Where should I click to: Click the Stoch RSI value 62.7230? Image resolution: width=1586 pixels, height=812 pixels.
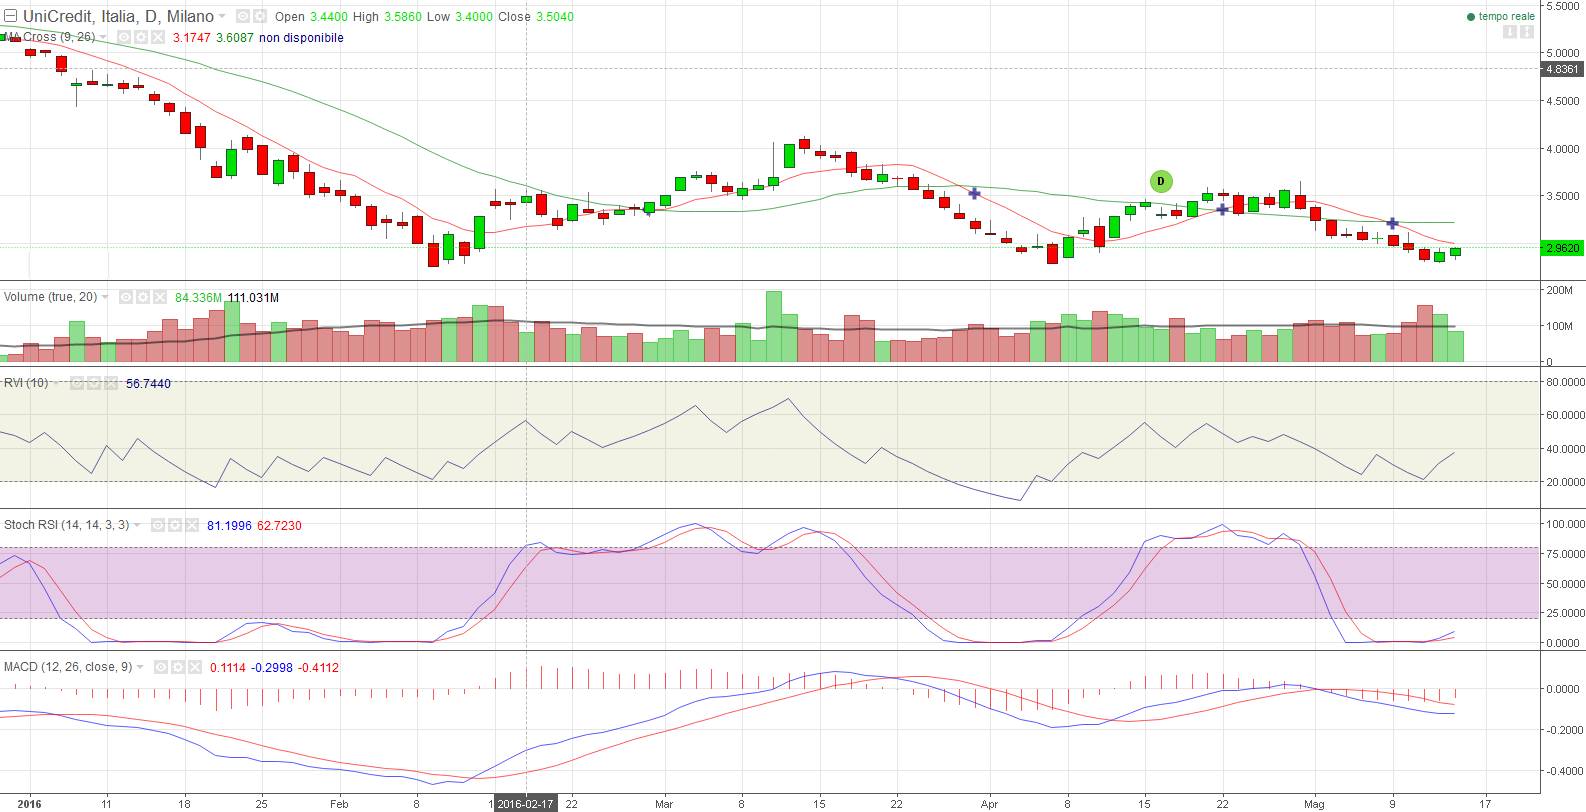[x=279, y=525]
